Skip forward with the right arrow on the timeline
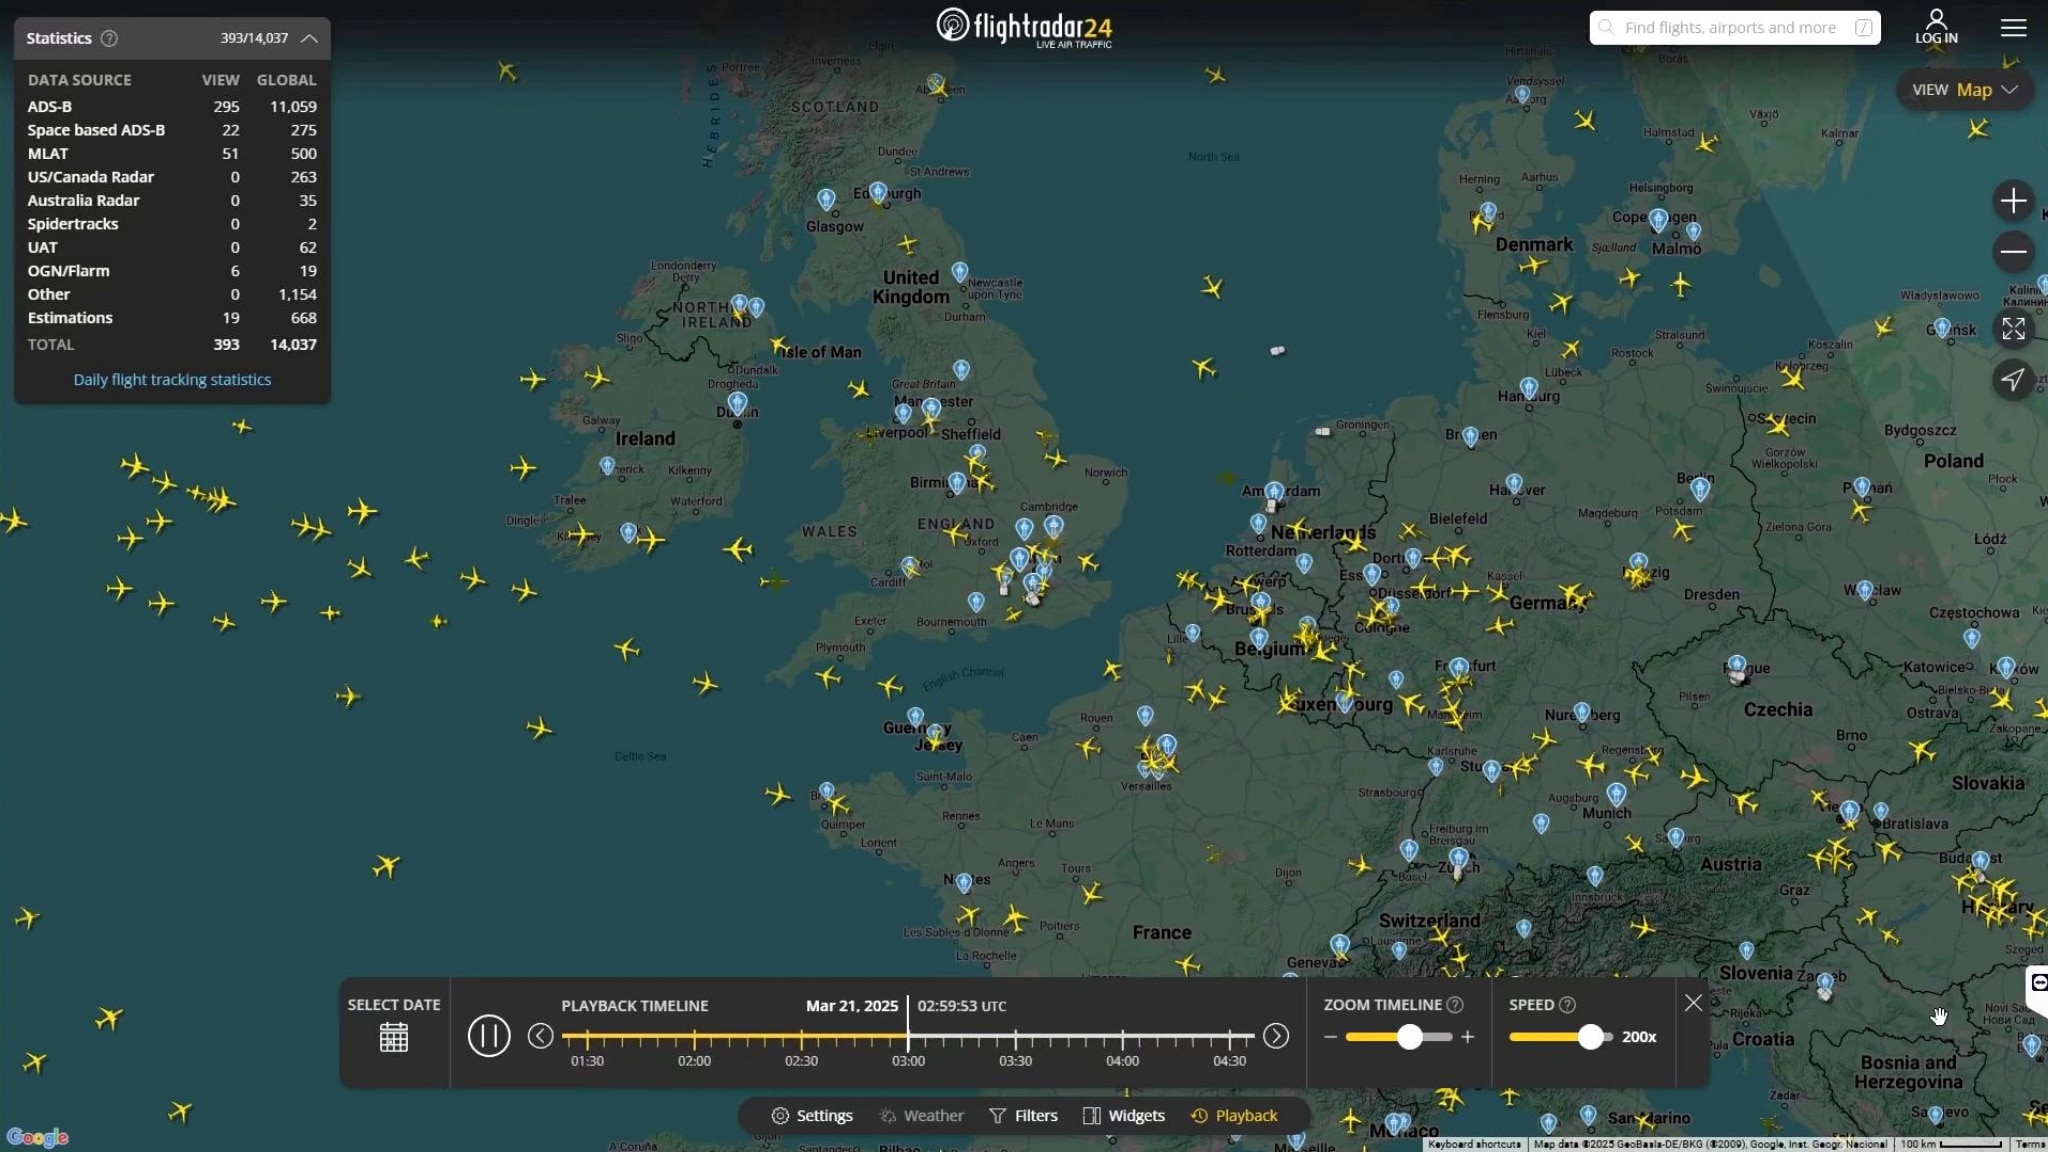The image size is (2048, 1152). (x=1276, y=1036)
